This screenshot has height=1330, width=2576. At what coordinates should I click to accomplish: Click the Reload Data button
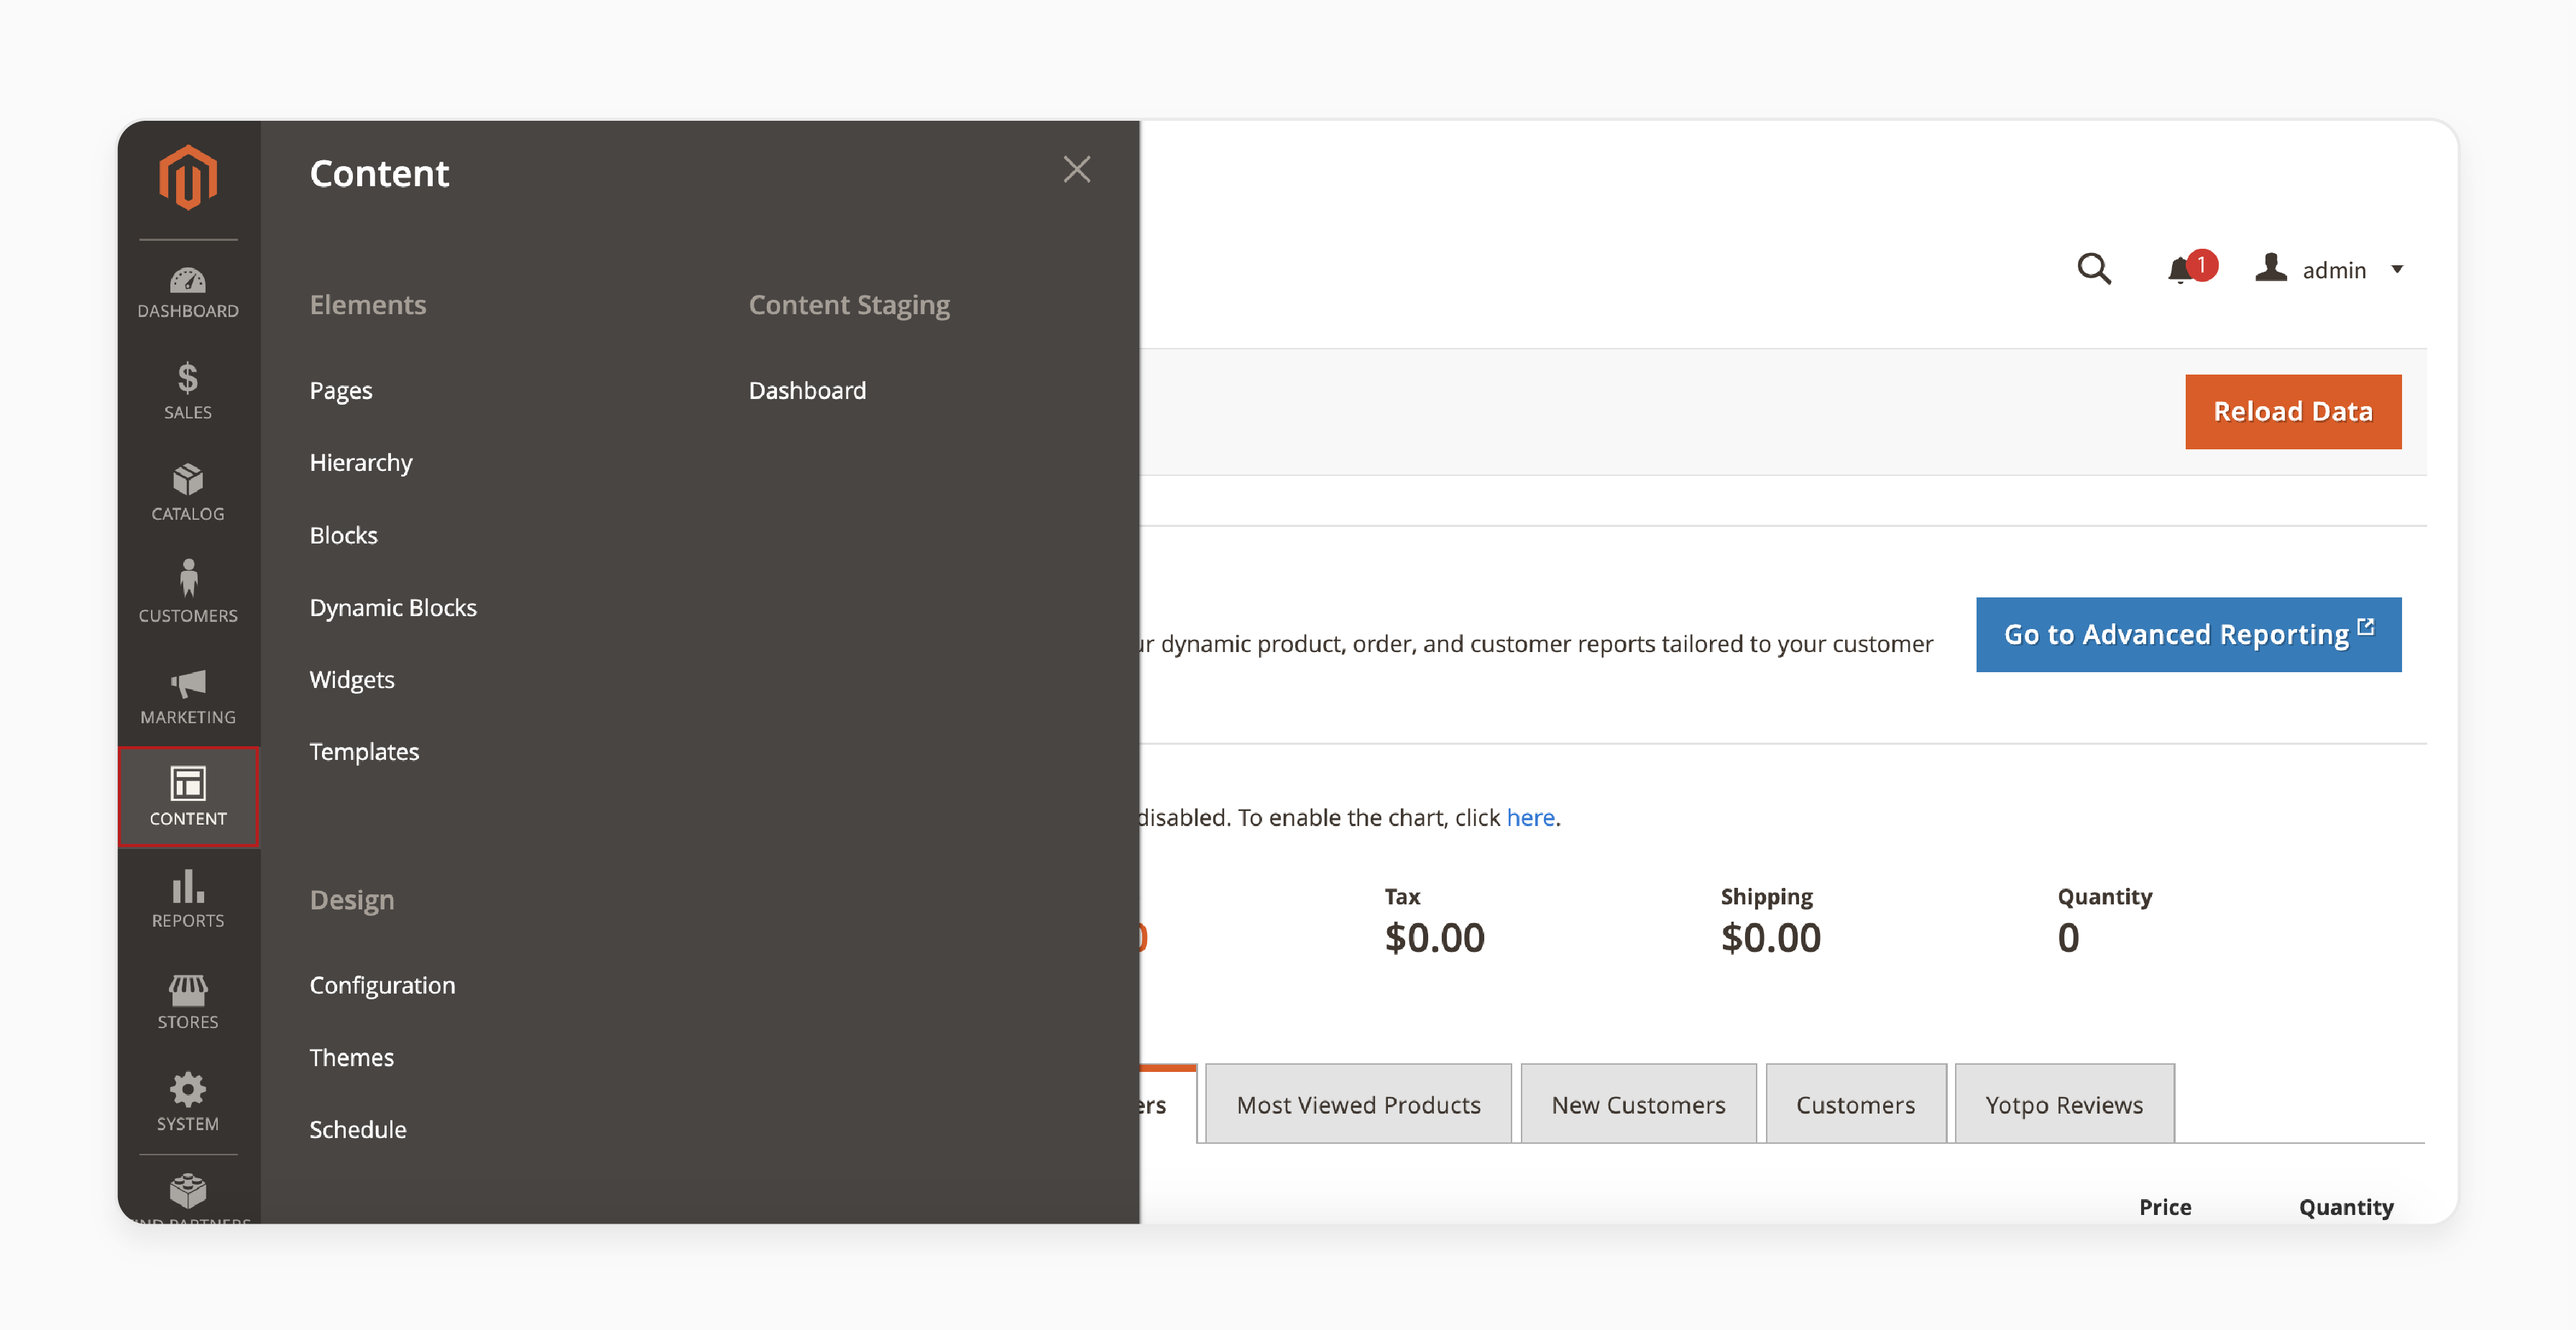pos(2293,412)
